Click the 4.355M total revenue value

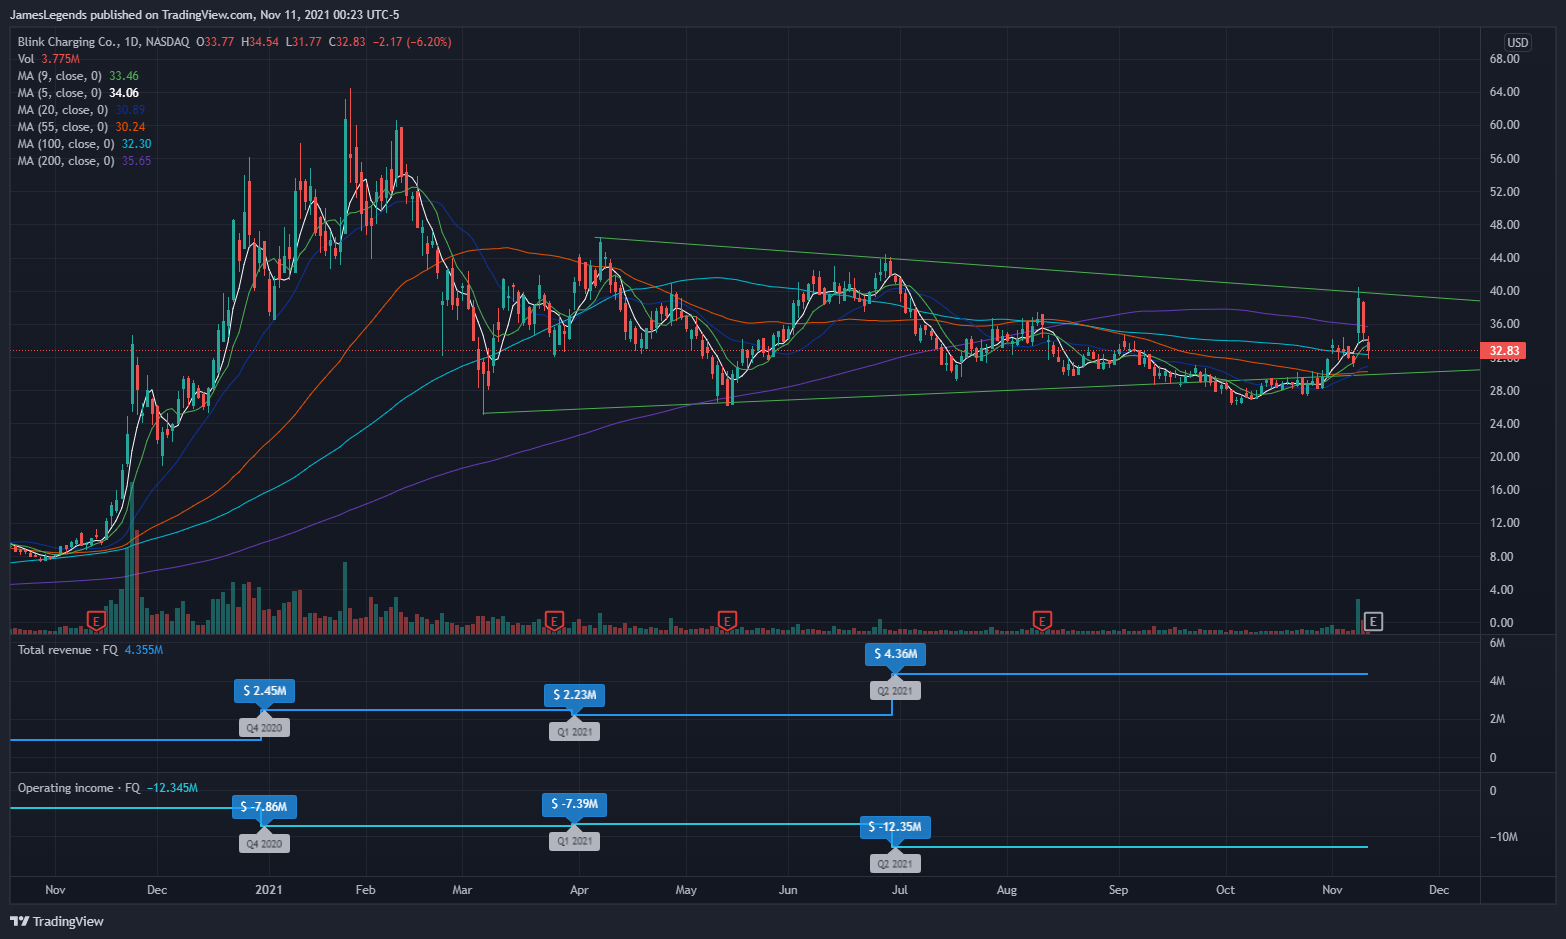tap(144, 650)
